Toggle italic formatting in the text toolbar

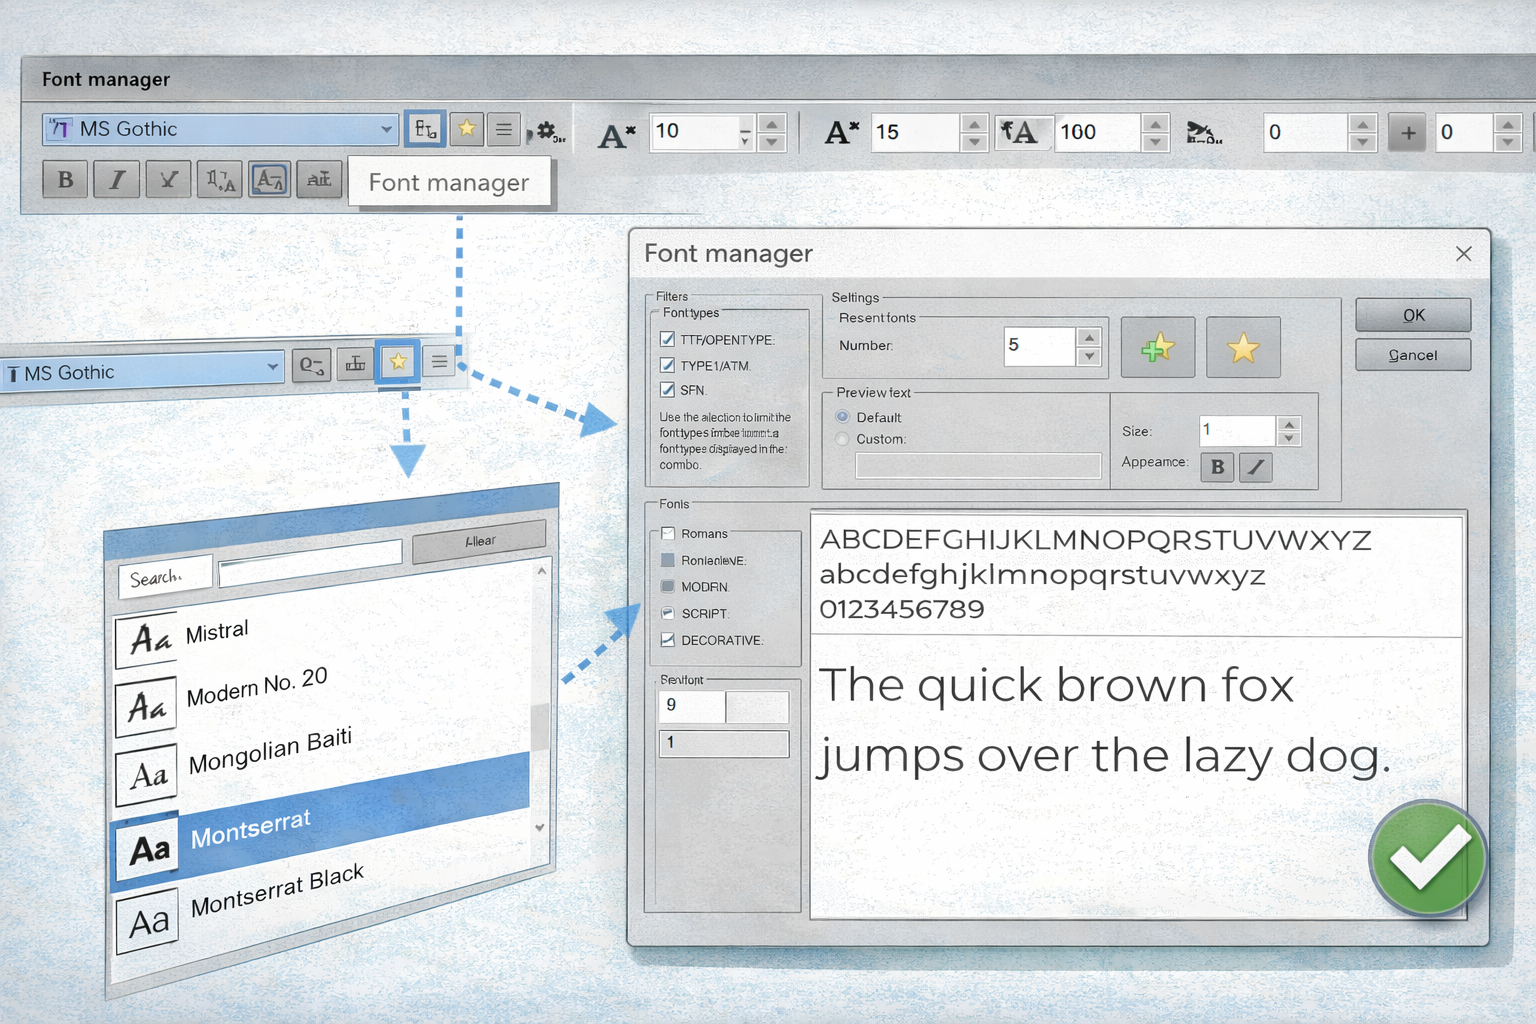[x=116, y=179]
